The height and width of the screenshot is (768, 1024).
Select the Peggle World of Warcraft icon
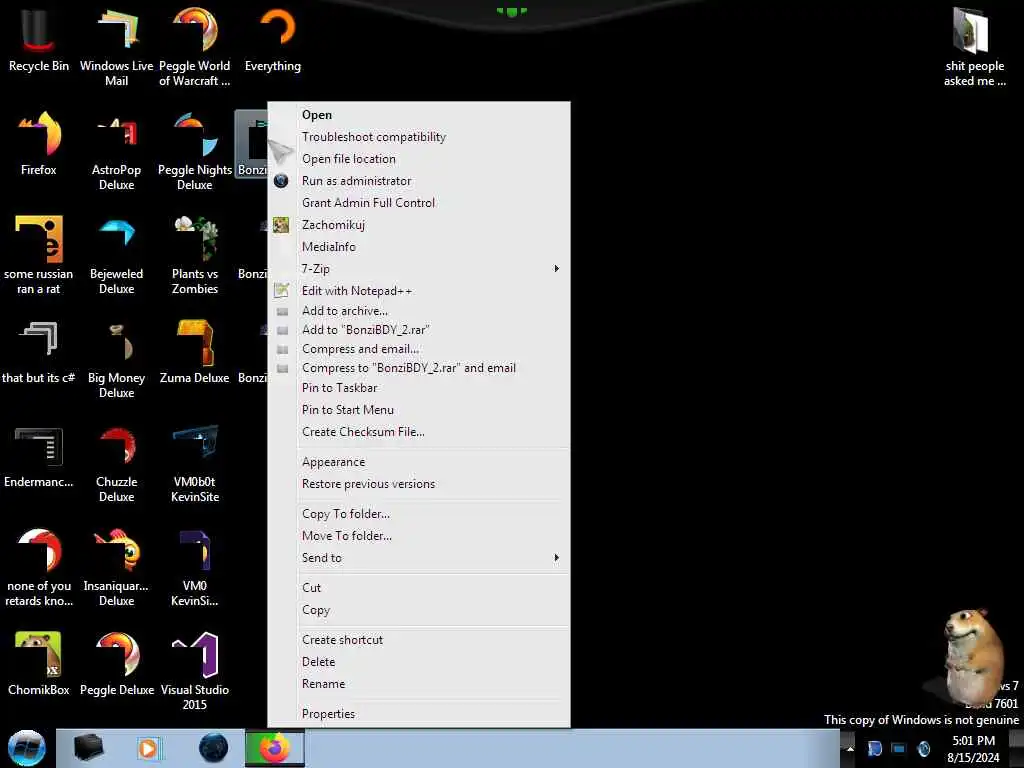click(195, 47)
